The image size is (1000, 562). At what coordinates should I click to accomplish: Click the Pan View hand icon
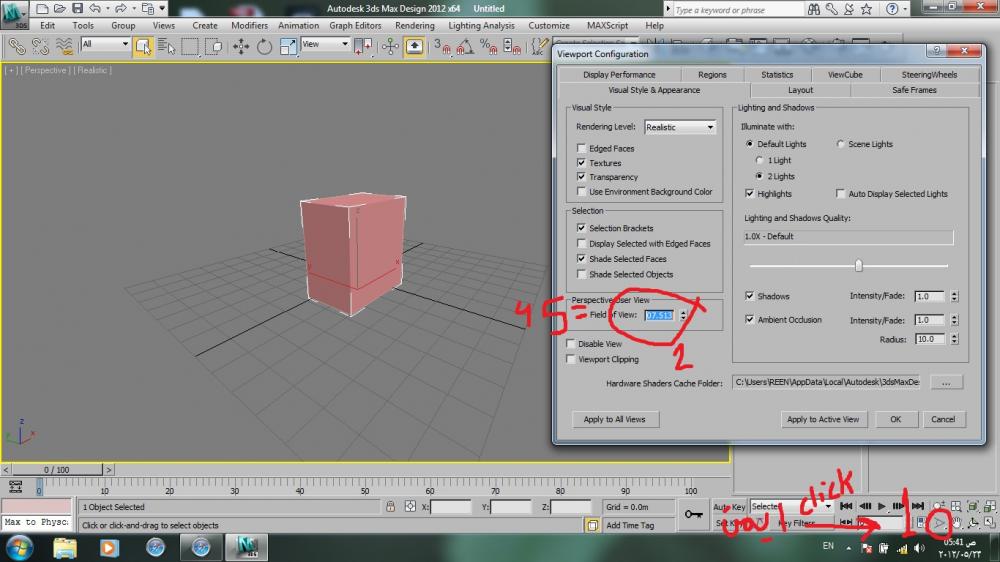tap(957, 523)
